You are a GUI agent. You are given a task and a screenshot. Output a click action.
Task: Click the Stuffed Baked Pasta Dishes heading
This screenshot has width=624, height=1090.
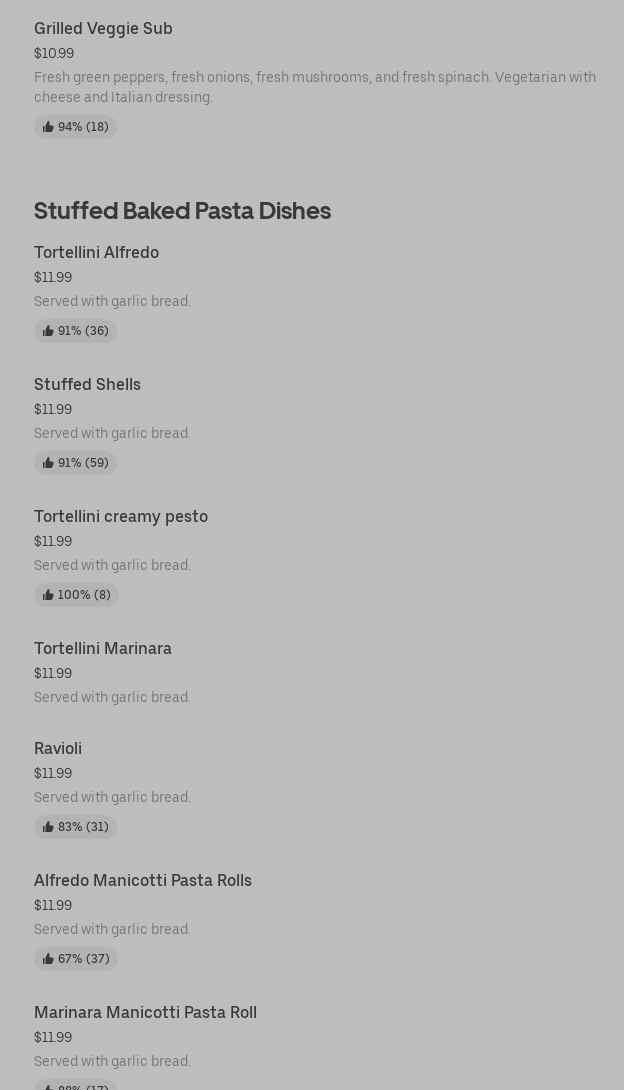pyautogui.click(x=182, y=210)
